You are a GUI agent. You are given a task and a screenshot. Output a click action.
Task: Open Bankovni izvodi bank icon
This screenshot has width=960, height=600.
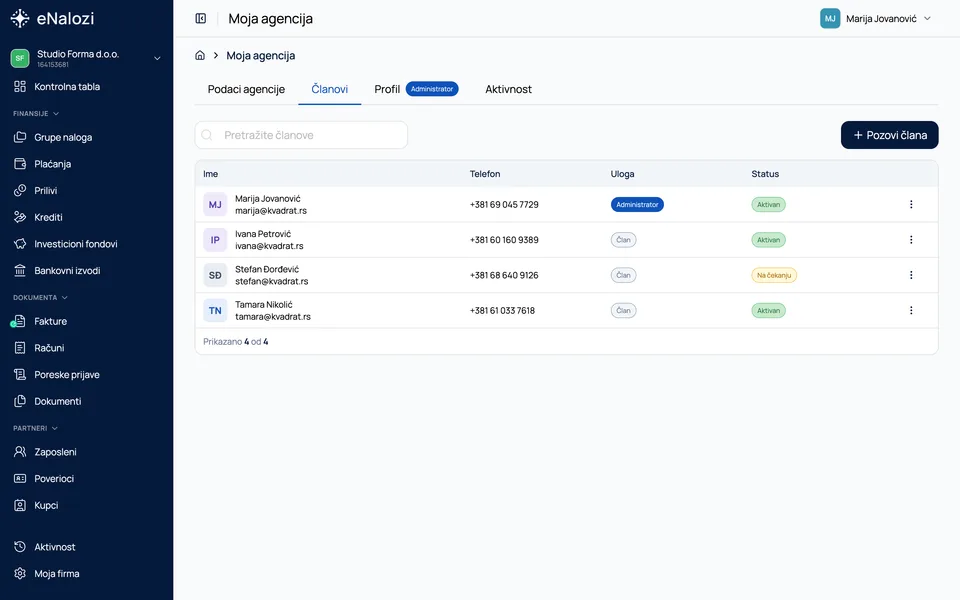(20, 270)
